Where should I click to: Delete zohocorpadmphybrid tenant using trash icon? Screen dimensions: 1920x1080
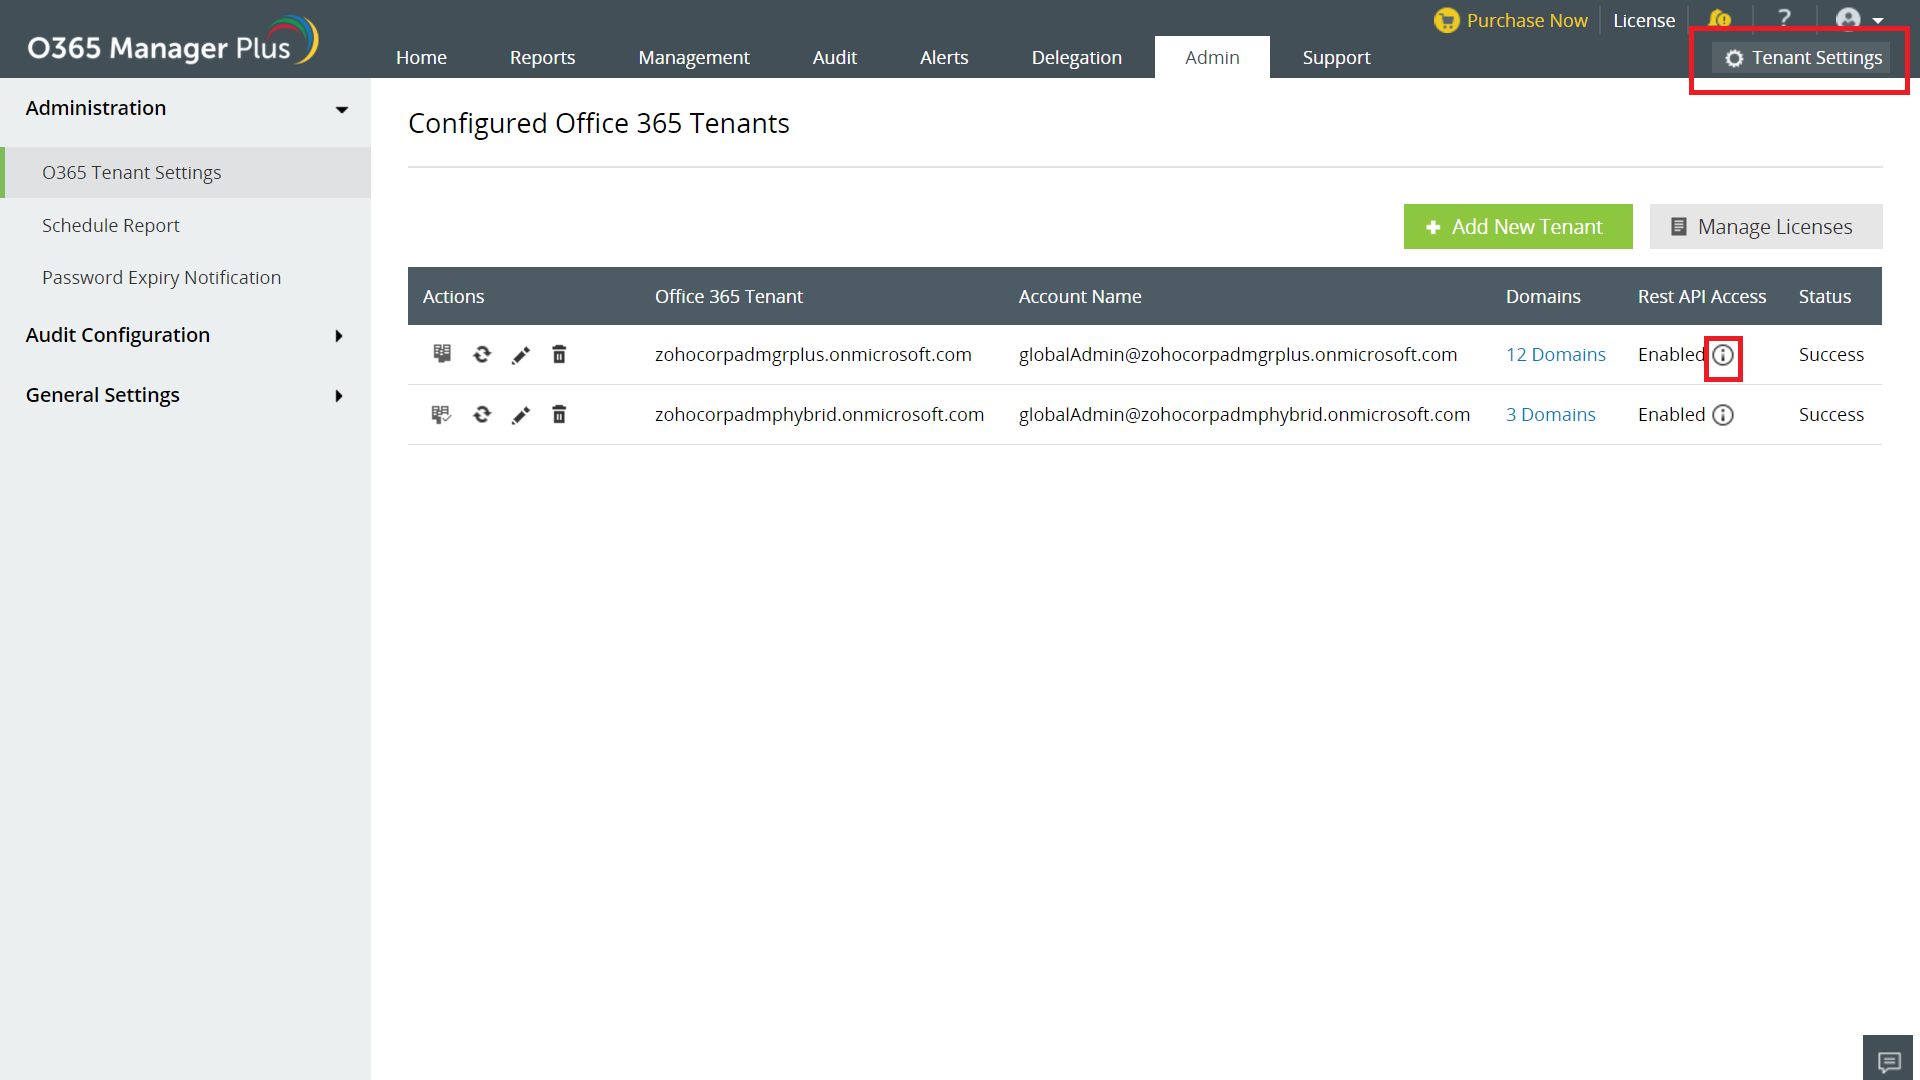pyautogui.click(x=559, y=415)
